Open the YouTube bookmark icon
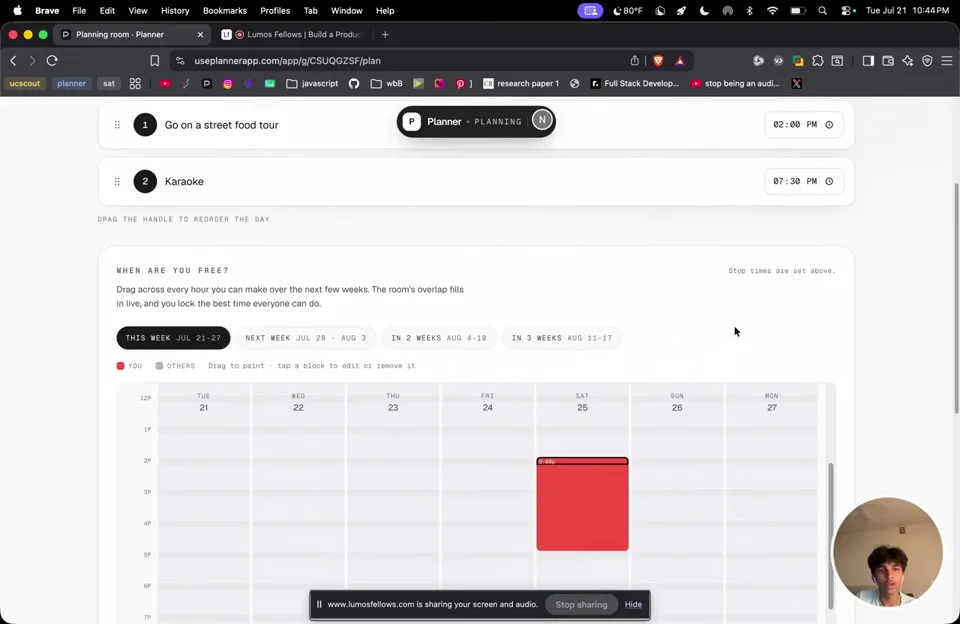Screen dimensions: 960x624 pos(165,84)
